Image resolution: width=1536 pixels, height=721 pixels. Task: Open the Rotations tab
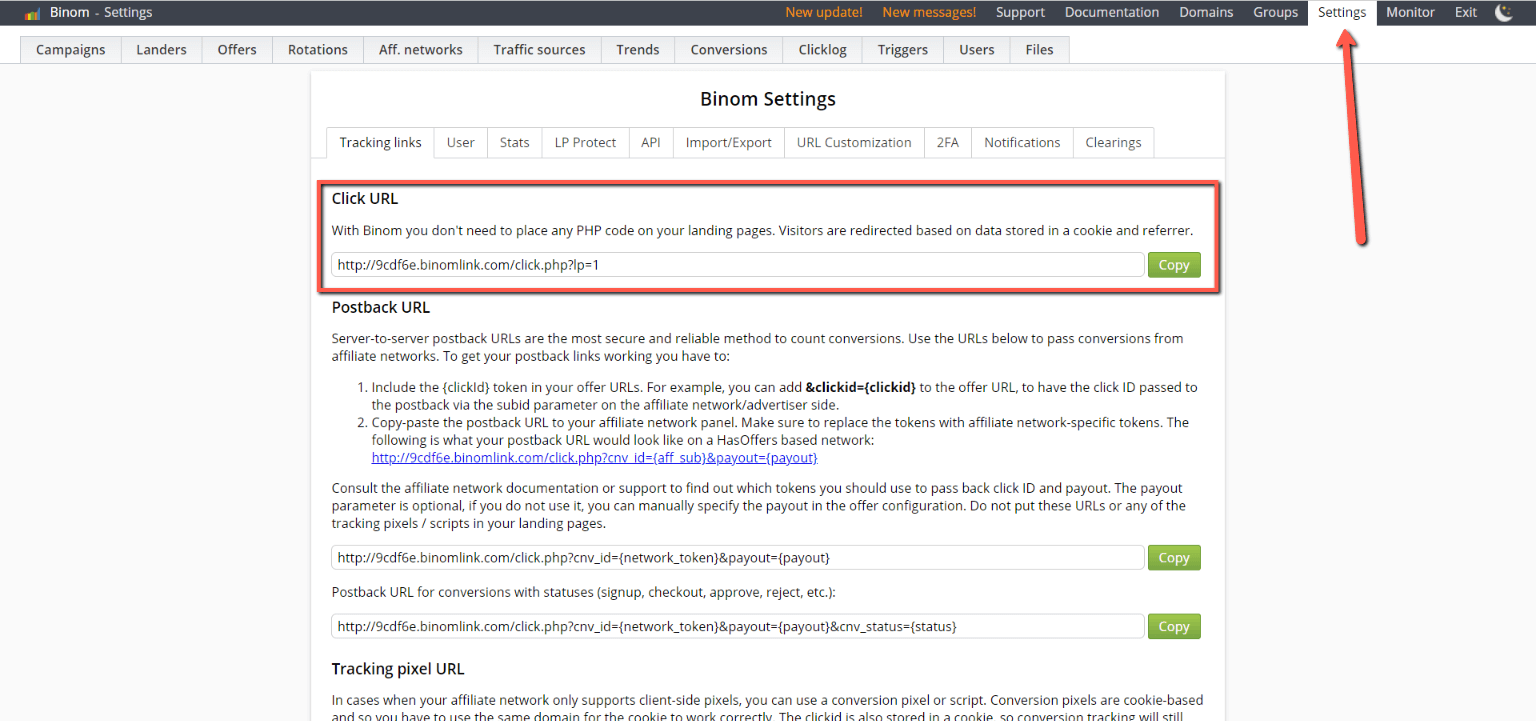coord(318,50)
